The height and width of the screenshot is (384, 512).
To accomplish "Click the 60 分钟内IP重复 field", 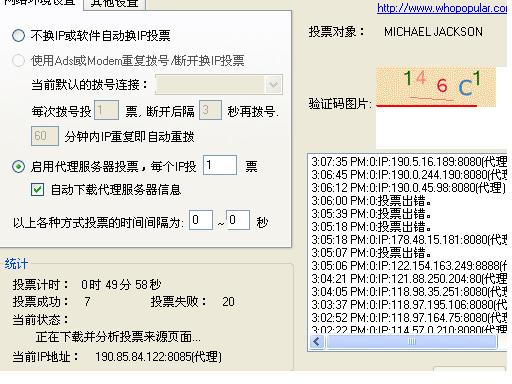I will click(45, 136).
